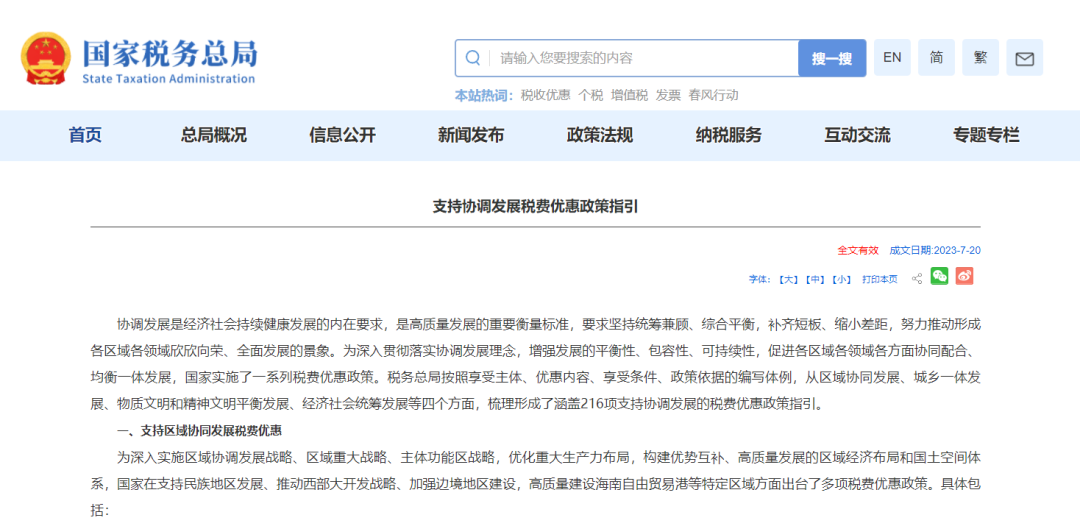Share article via Weibo icon

point(964,277)
